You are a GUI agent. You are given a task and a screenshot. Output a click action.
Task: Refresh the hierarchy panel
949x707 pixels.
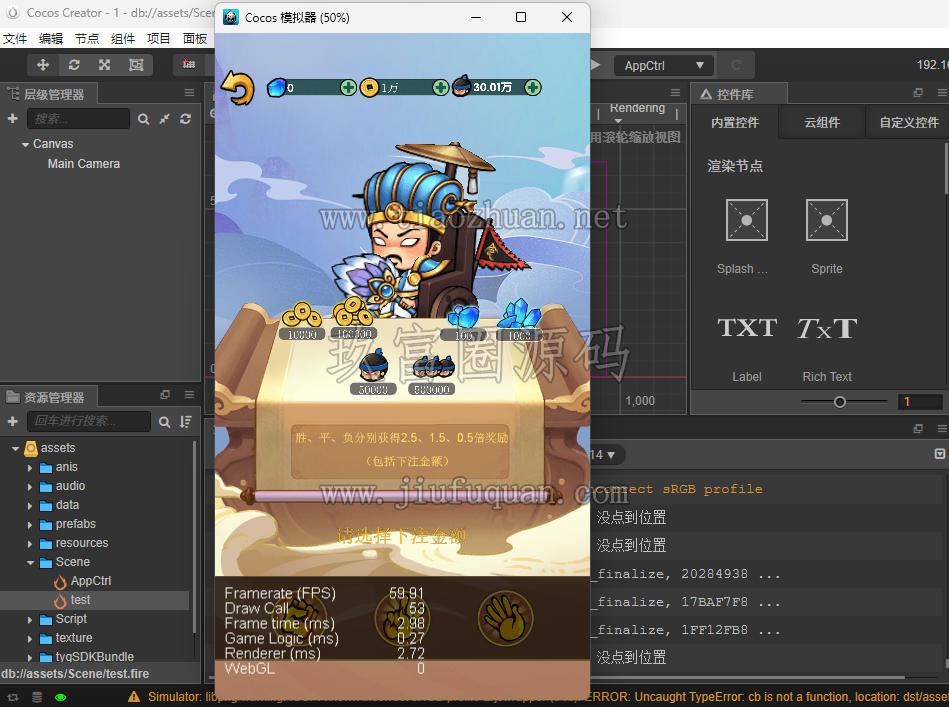click(x=185, y=119)
